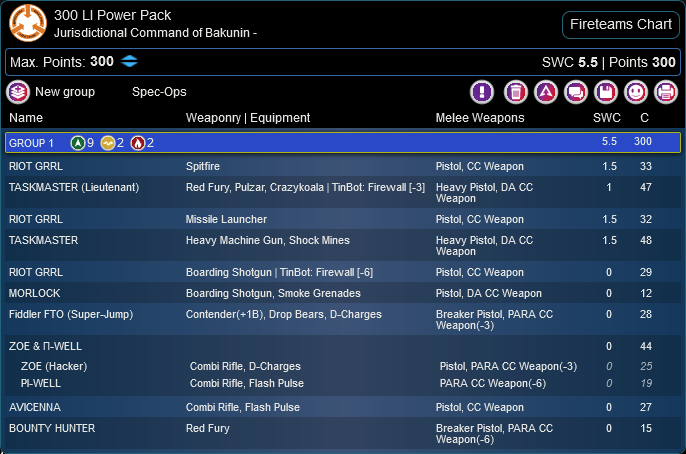This screenshot has width=686, height=454.
Task: Click Taskmaster Lieutenant cost 47
Action: coord(646,187)
